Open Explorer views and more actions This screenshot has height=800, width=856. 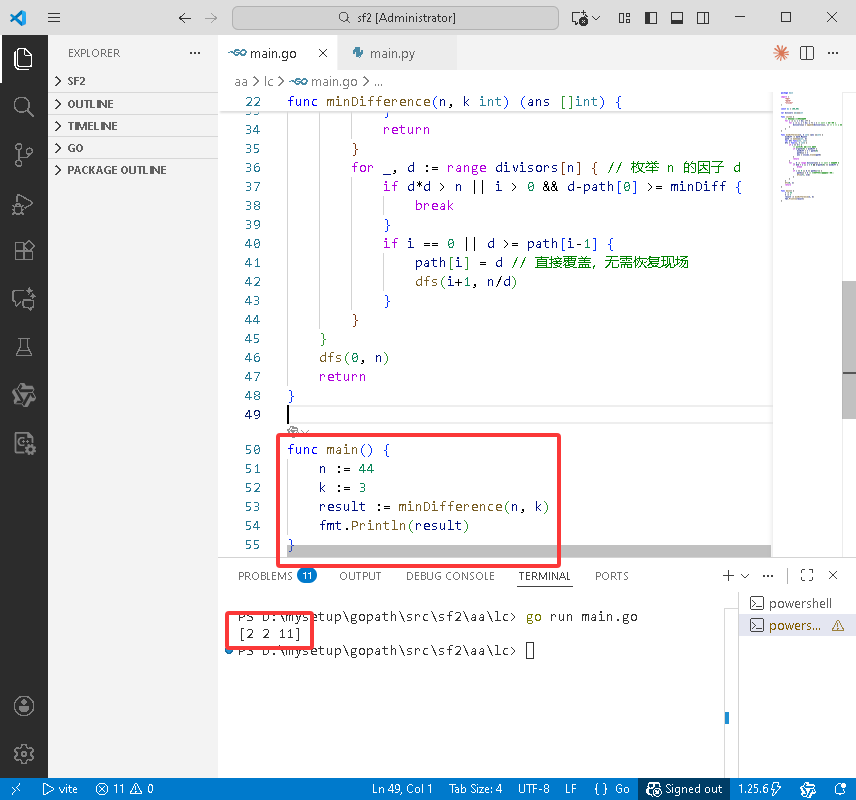[x=195, y=53]
